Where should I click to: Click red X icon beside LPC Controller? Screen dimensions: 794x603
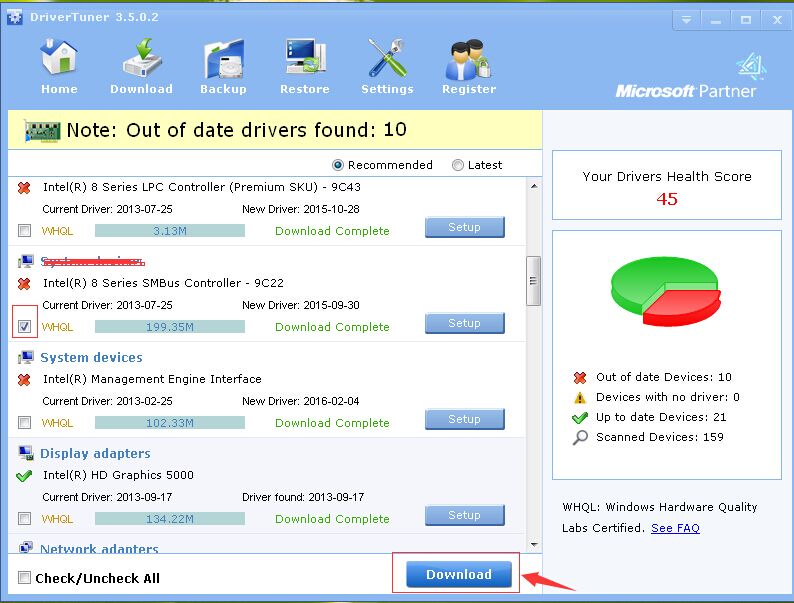24,188
